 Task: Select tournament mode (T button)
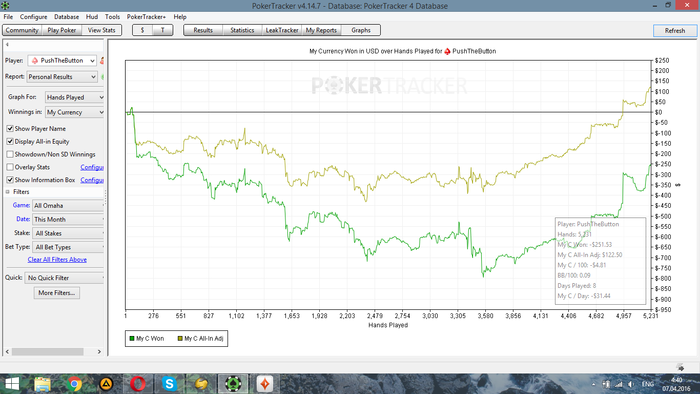tap(162, 30)
